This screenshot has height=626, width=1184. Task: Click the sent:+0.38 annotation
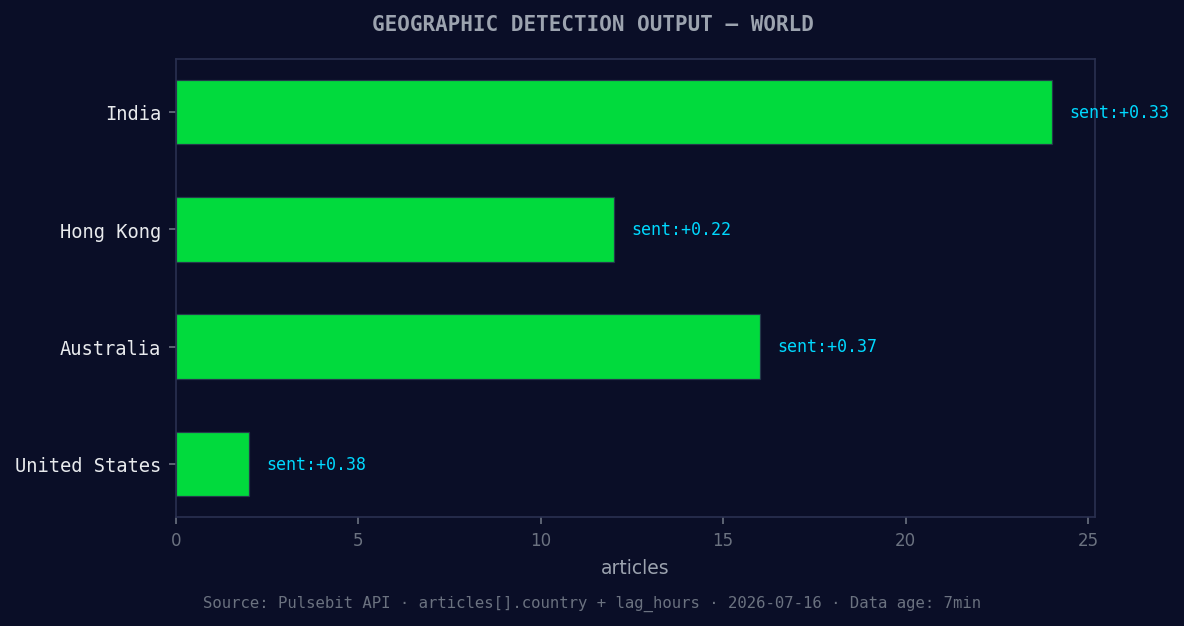click(x=316, y=464)
